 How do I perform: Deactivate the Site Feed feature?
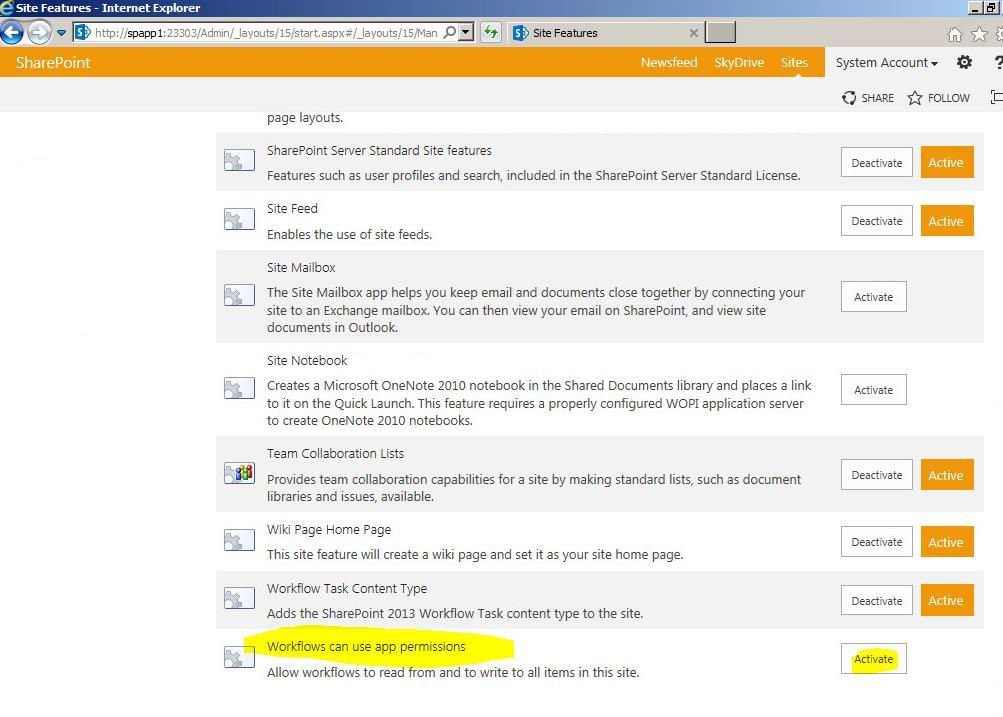[876, 221]
